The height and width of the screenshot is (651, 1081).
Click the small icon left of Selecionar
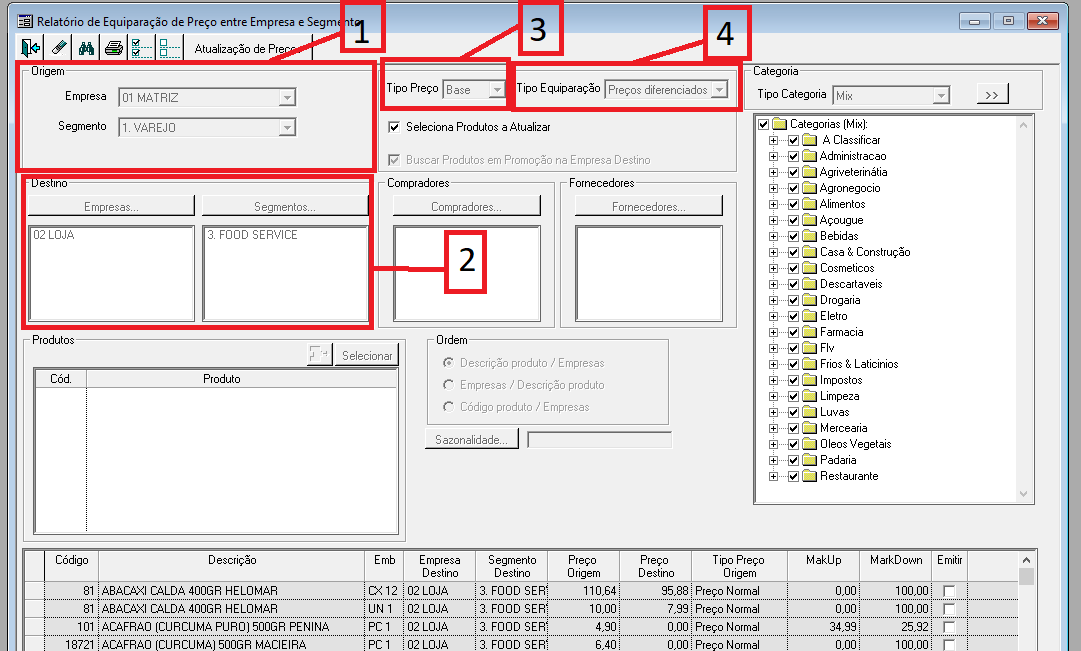click(x=319, y=355)
